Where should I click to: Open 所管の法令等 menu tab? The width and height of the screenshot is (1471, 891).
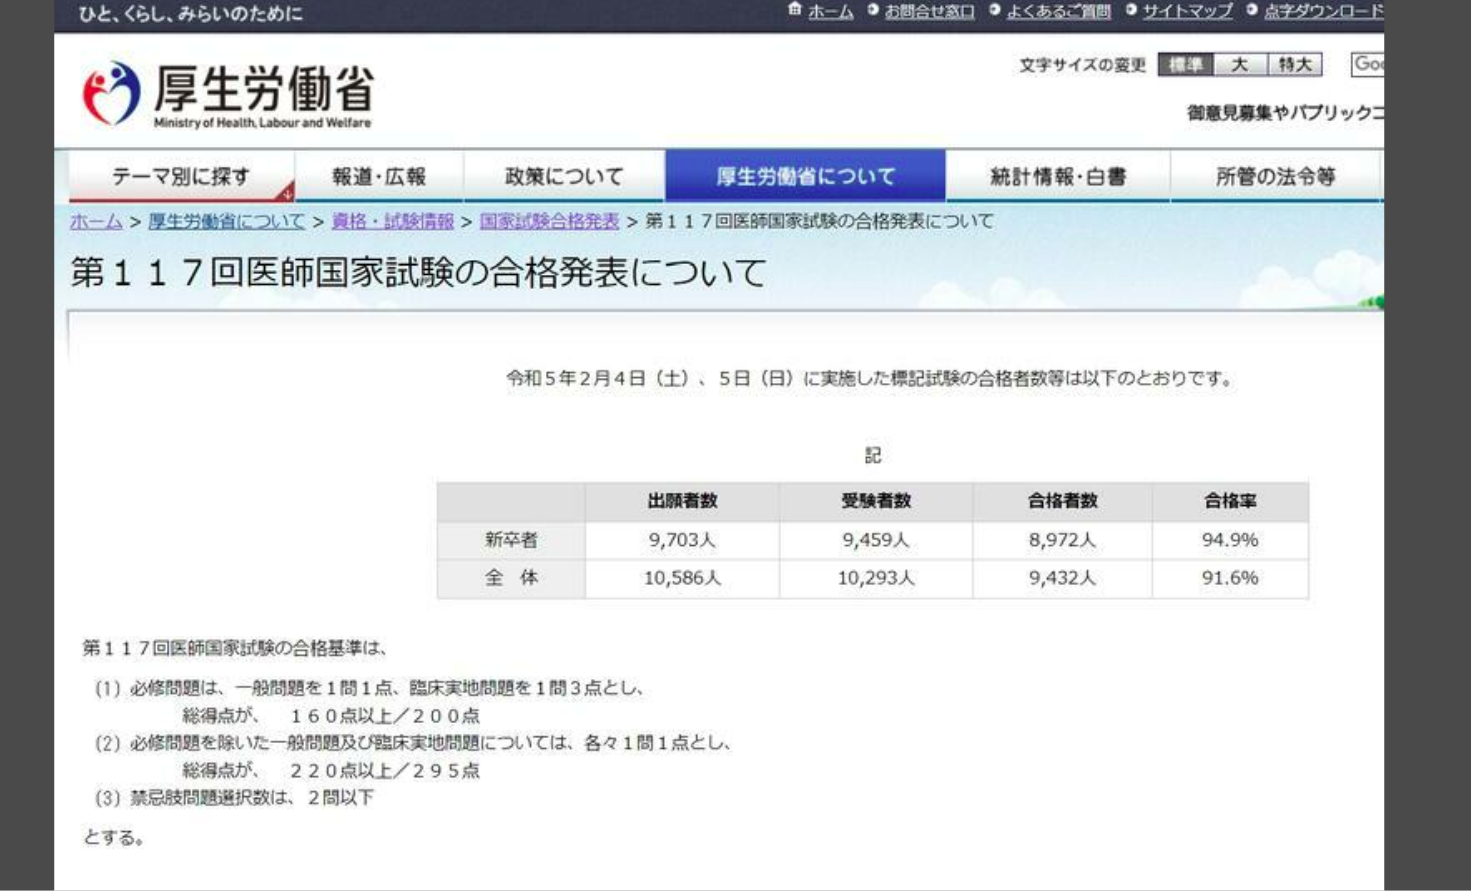click(x=1275, y=177)
